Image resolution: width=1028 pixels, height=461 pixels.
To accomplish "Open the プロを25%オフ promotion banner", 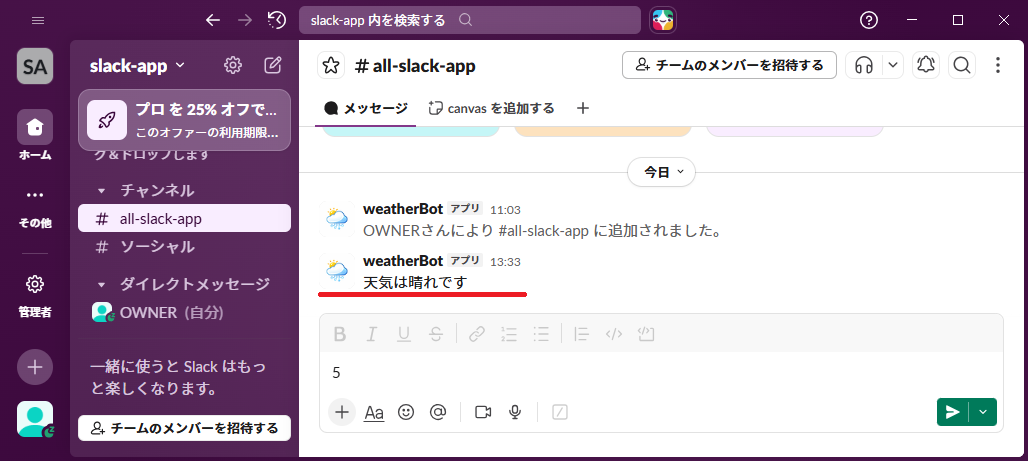I will click(x=184, y=120).
